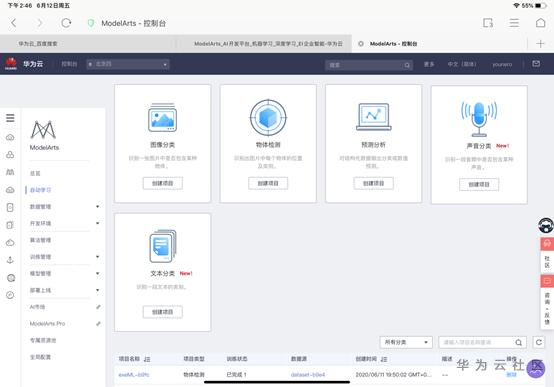This screenshot has width=554, height=387.
Task: Open the username account menu in header
Action: click(x=502, y=64)
